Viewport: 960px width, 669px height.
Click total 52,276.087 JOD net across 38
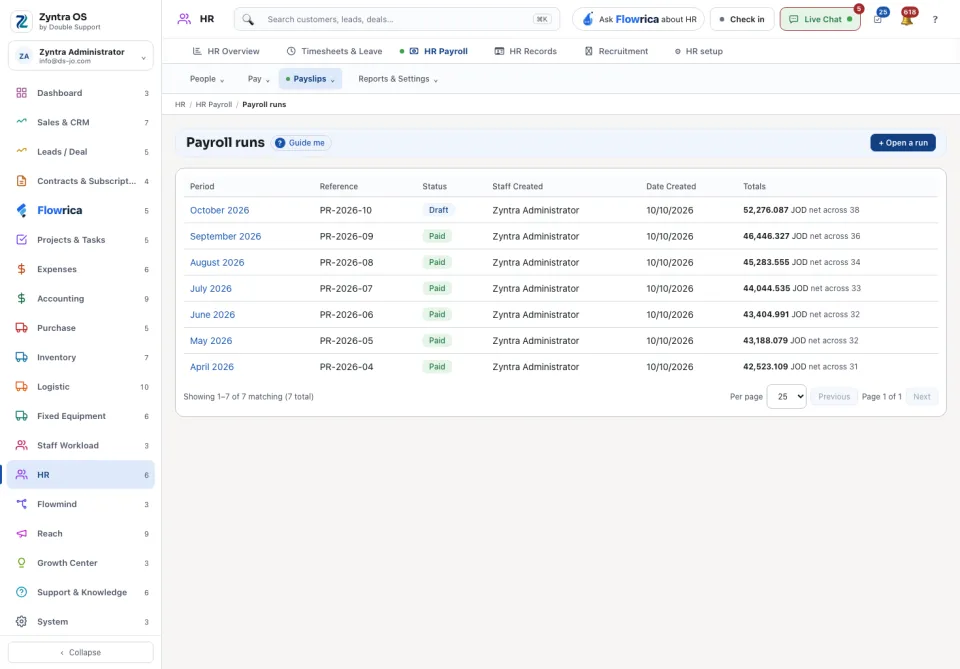tap(801, 210)
